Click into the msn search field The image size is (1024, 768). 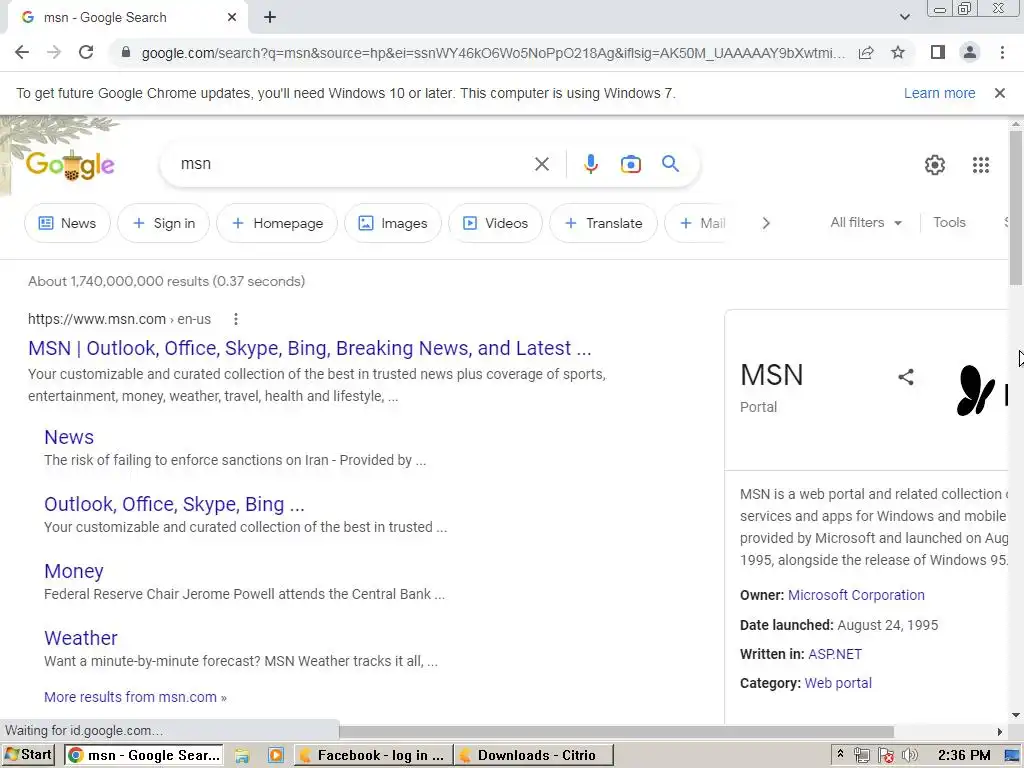point(353,164)
